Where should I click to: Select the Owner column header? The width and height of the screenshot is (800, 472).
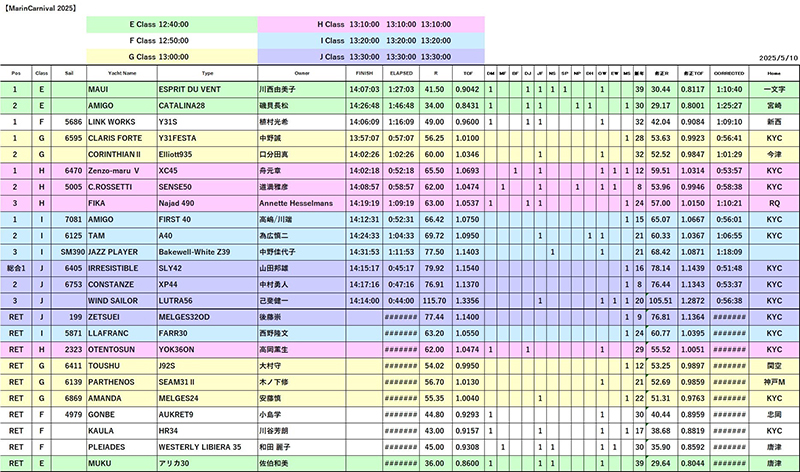click(x=302, y=73)
